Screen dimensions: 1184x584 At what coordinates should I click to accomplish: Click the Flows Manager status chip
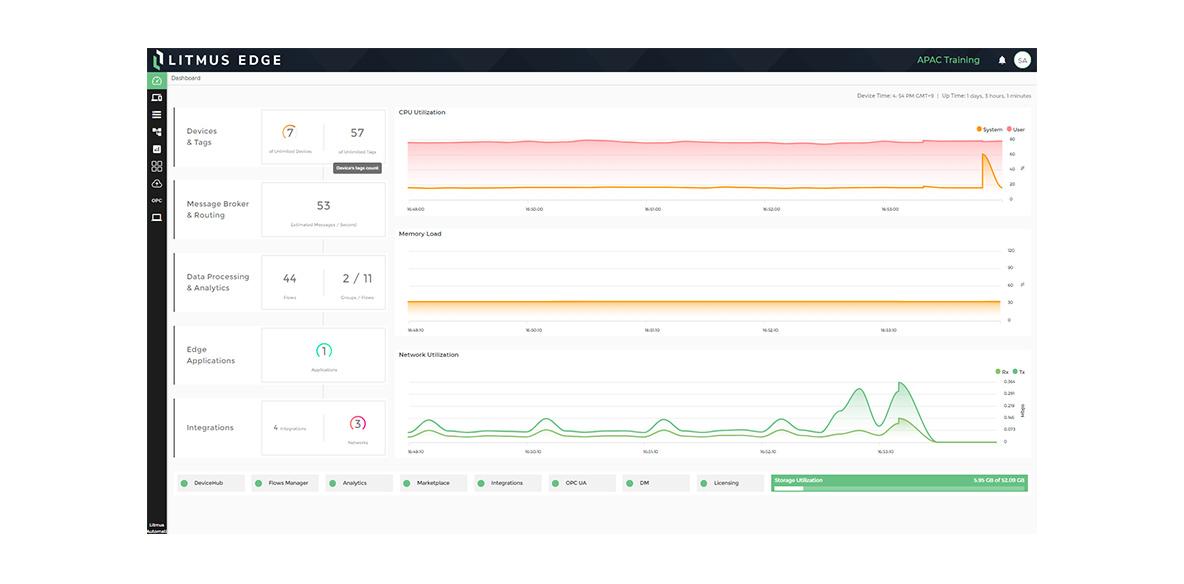[x=287, y=483]
